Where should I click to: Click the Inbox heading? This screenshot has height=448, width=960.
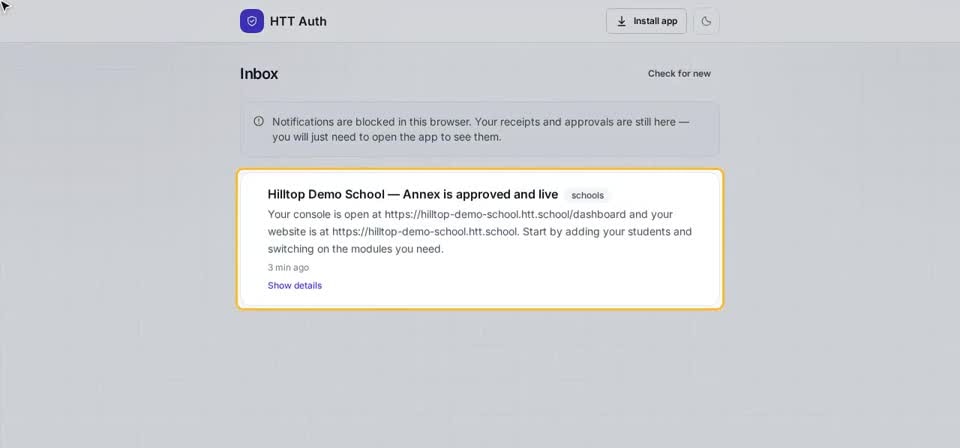pos(259,74)
